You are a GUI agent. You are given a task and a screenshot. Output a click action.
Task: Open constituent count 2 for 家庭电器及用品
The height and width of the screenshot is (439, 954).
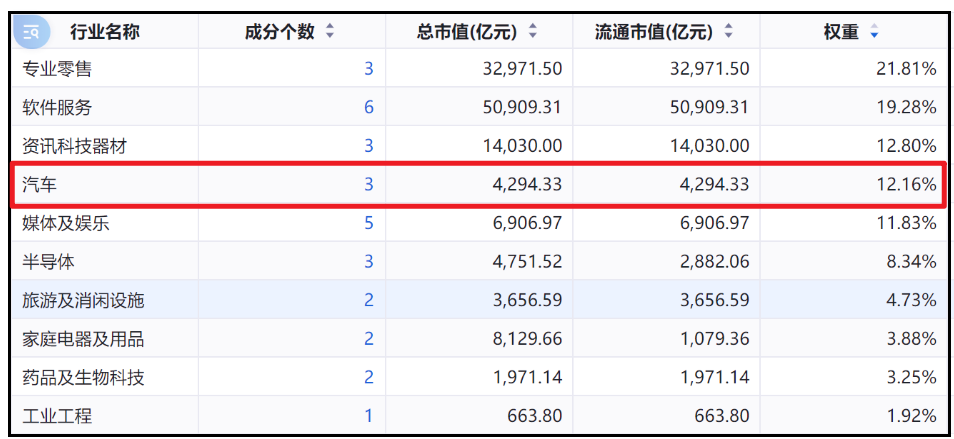tap(369, 339)
